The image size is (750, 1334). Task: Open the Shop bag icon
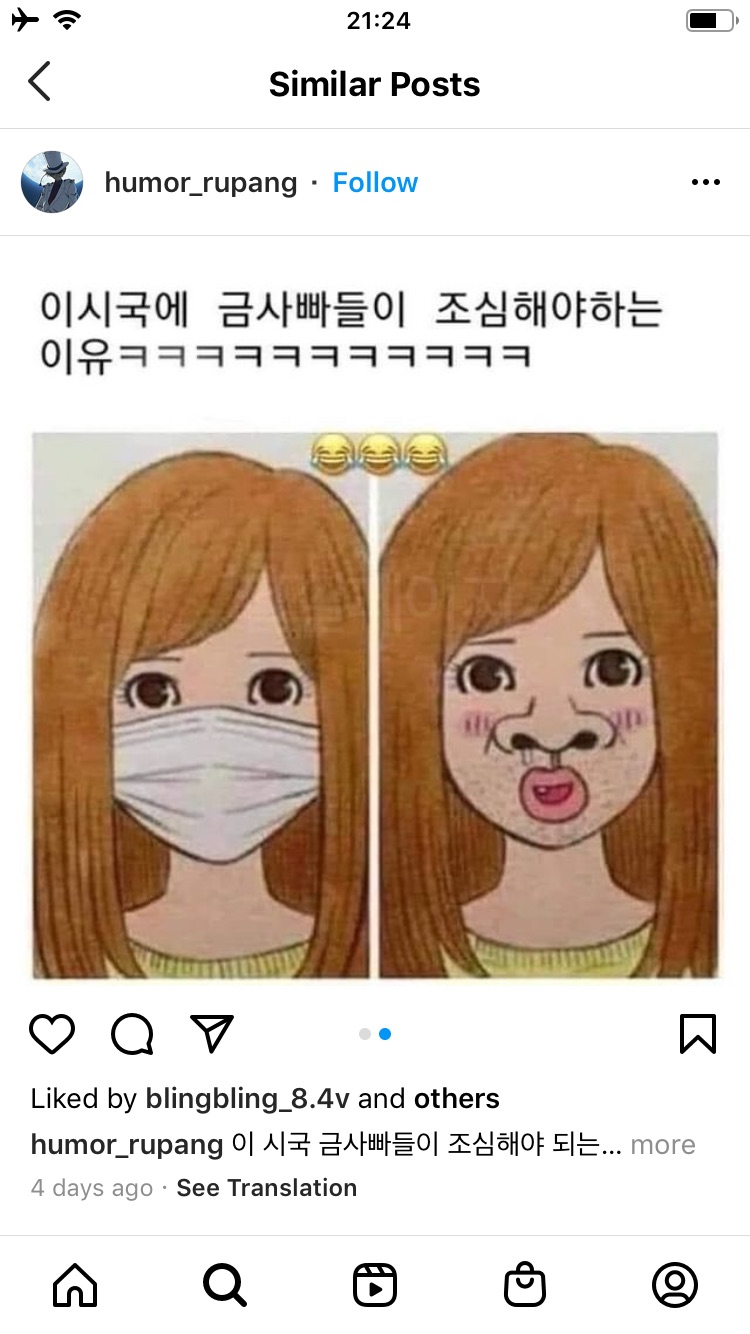pyautogui.click(x=525, y=1284)
